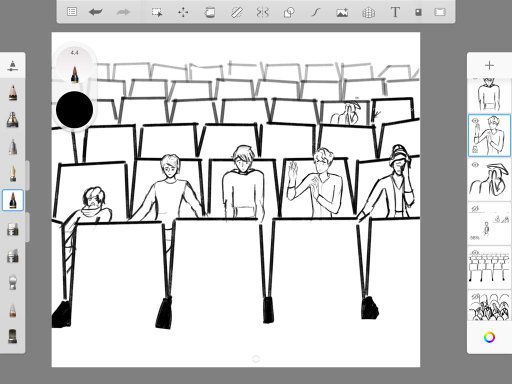Undo the last stroke
Screen dimensions: 512x384
(96, 12)
